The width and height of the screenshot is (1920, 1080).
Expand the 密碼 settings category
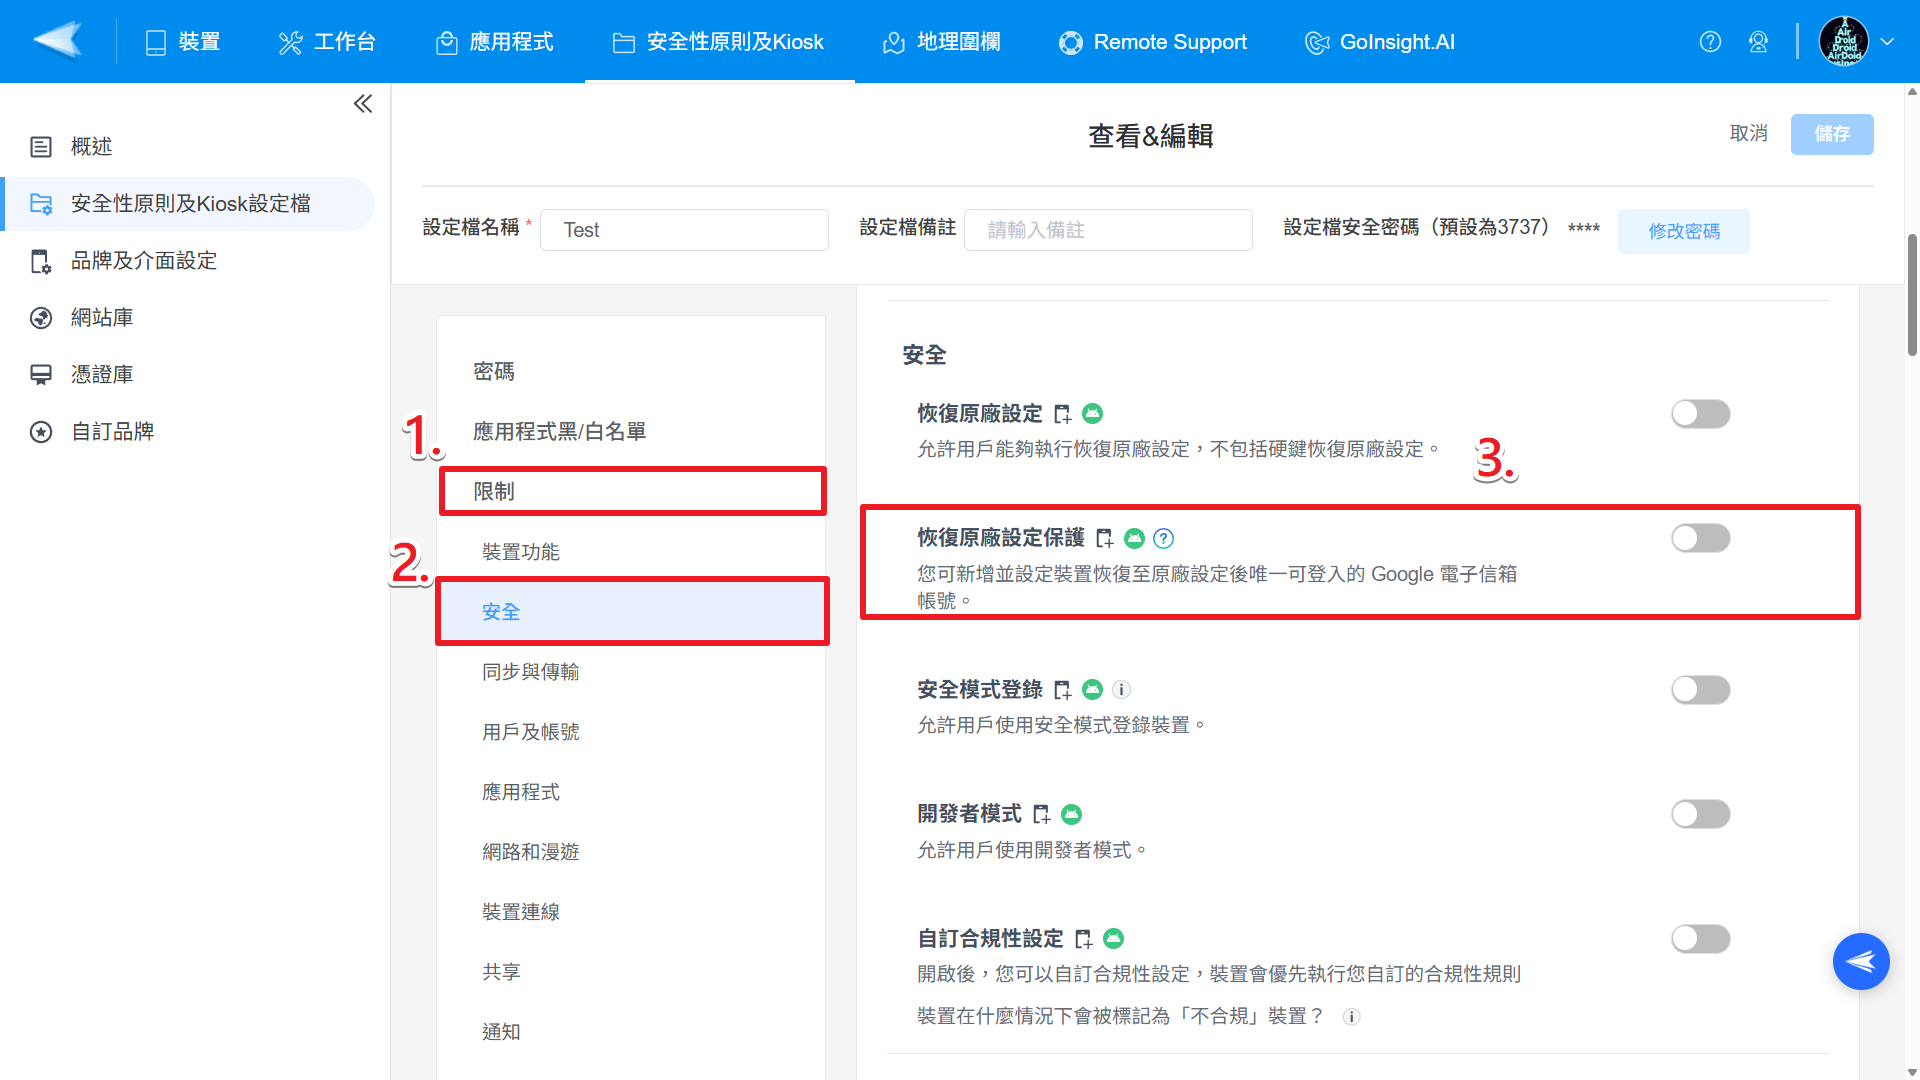(x=494, y=372)
